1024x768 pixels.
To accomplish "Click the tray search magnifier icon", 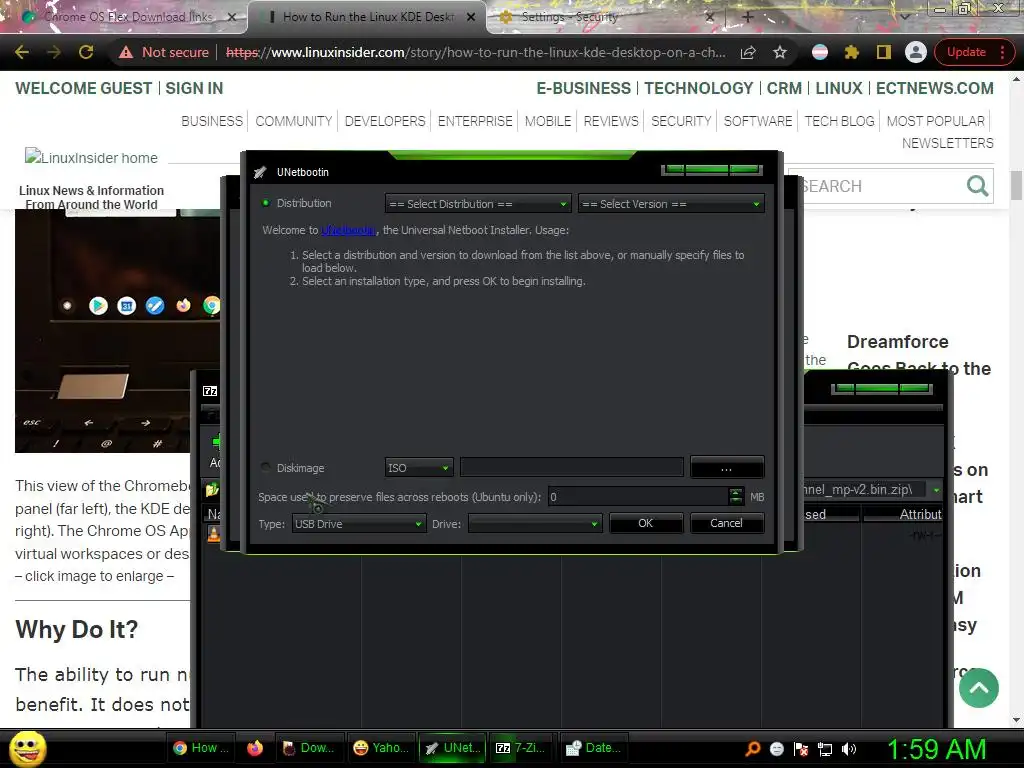I will [x=753, y=748].
